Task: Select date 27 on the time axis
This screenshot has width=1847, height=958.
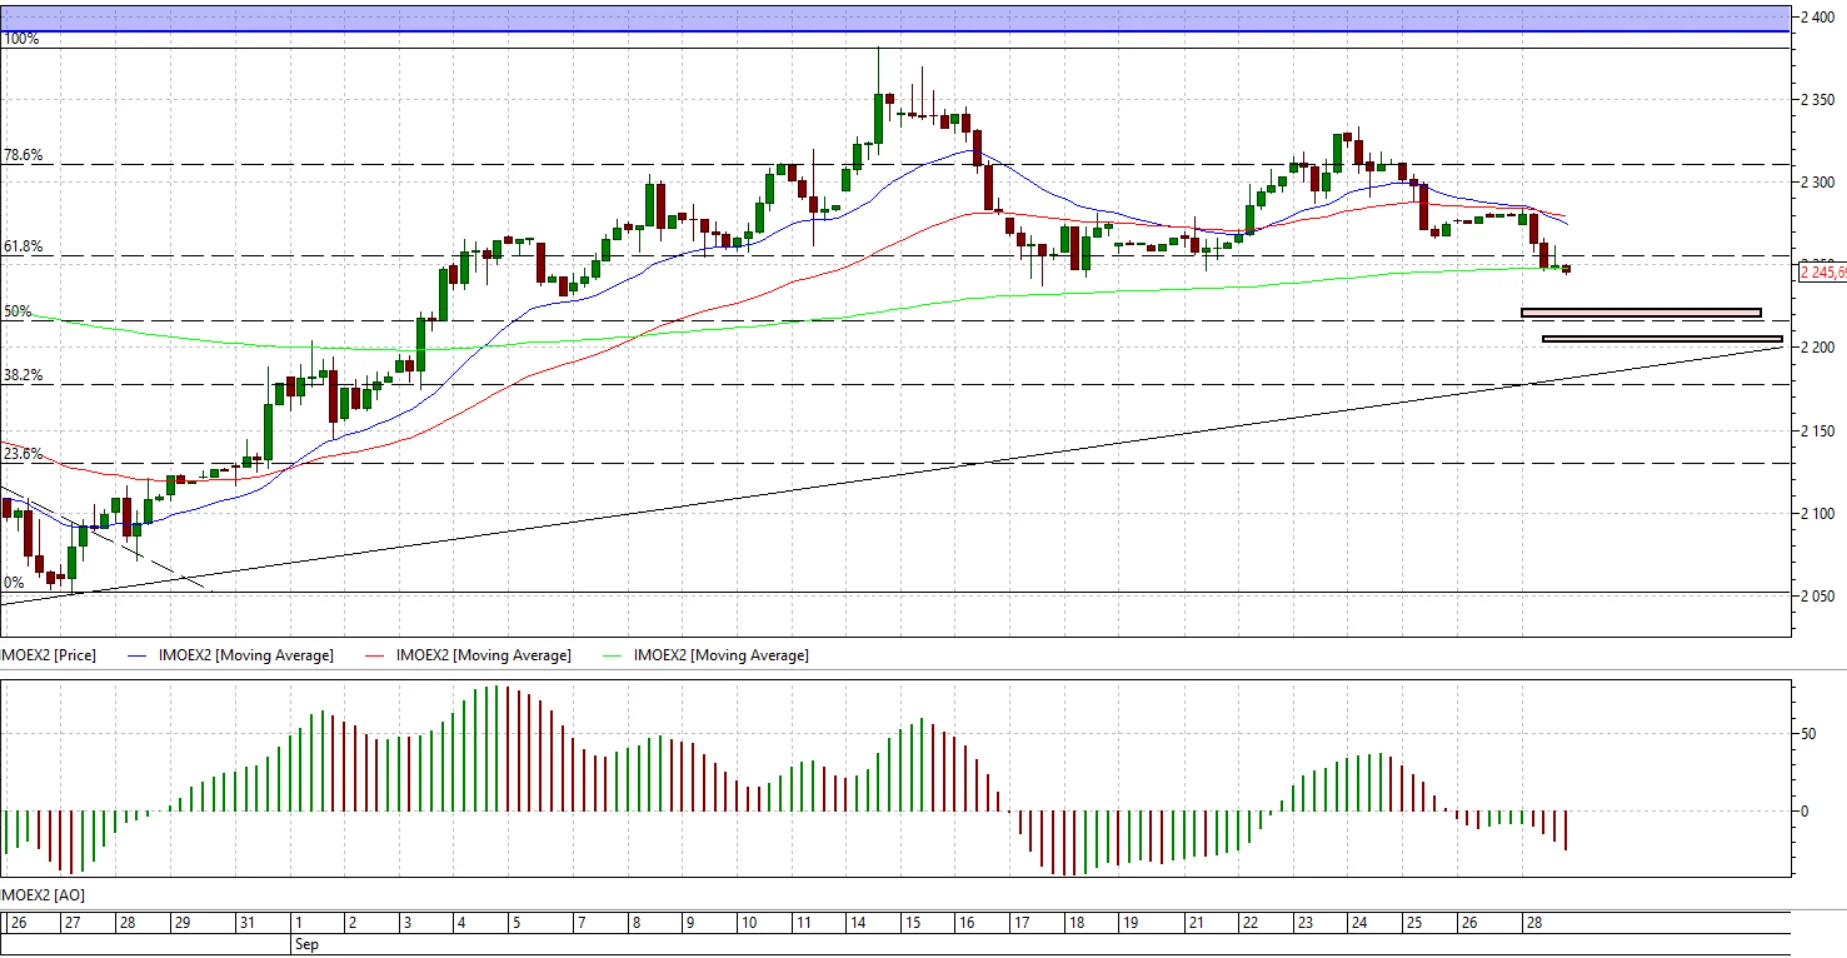Action: pos(72,923)
